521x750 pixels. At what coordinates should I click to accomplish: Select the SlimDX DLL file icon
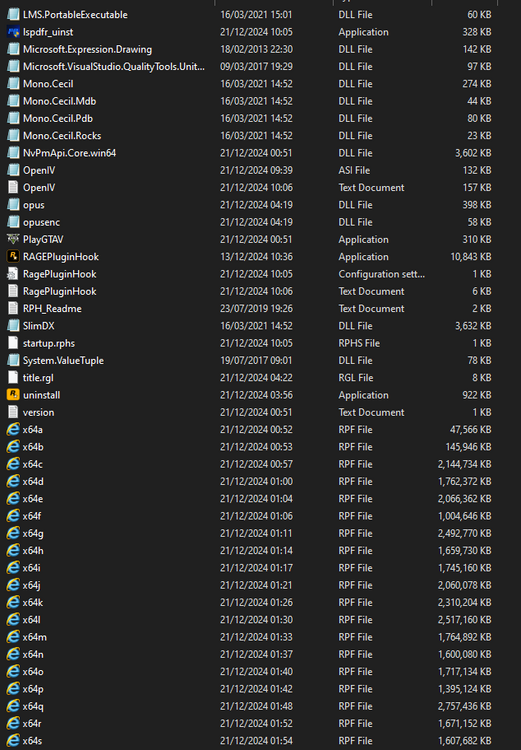pos(13,326)
